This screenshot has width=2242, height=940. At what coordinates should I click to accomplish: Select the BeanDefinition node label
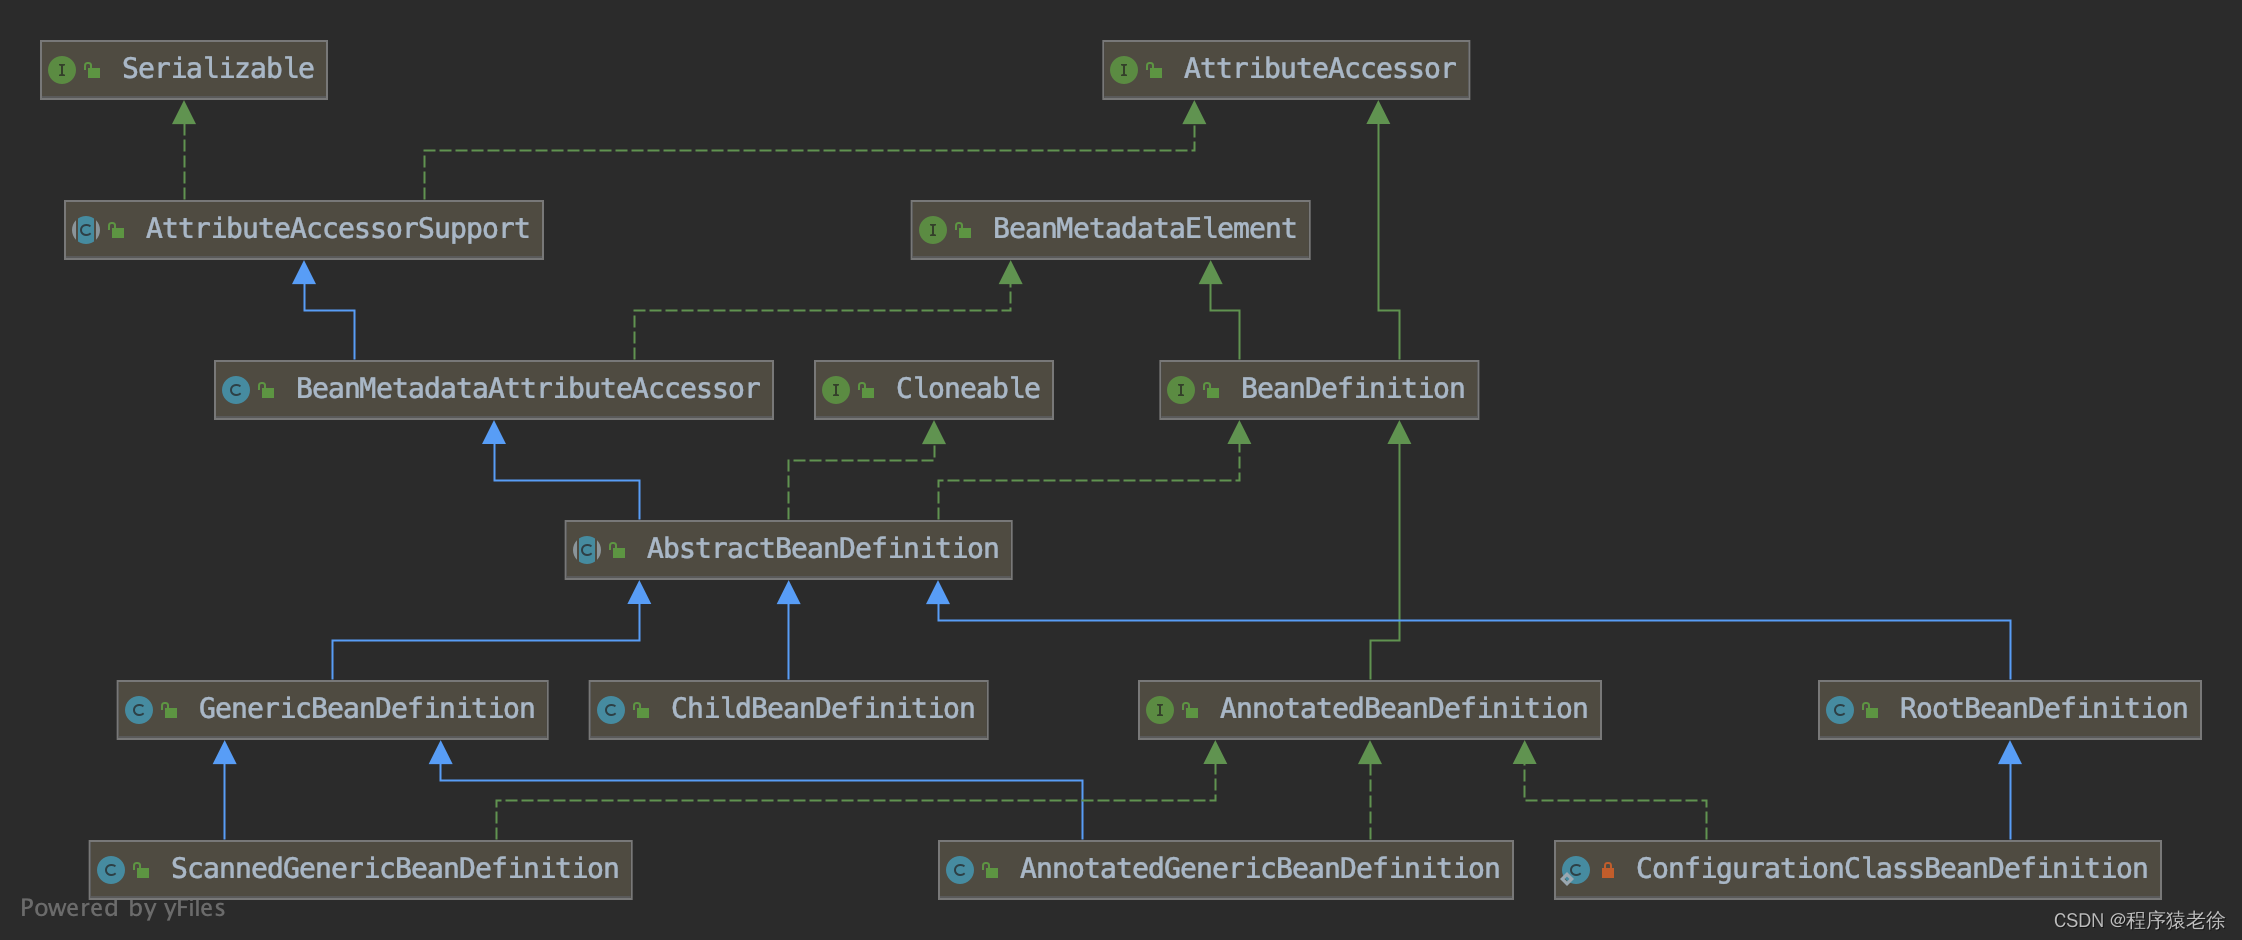1353,389
